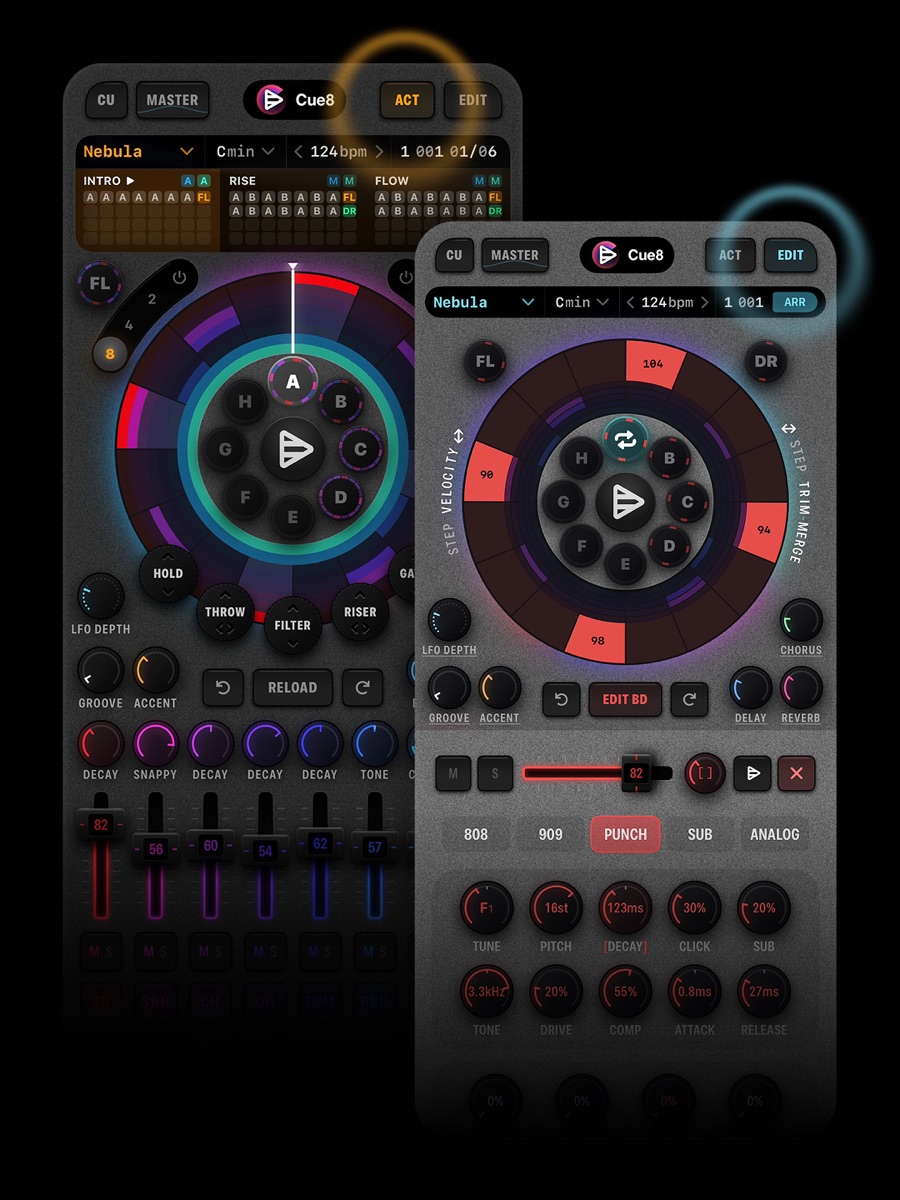Increase bpm with right arrow in back window
900x1200 pixels.
click(x=379, y=152)
